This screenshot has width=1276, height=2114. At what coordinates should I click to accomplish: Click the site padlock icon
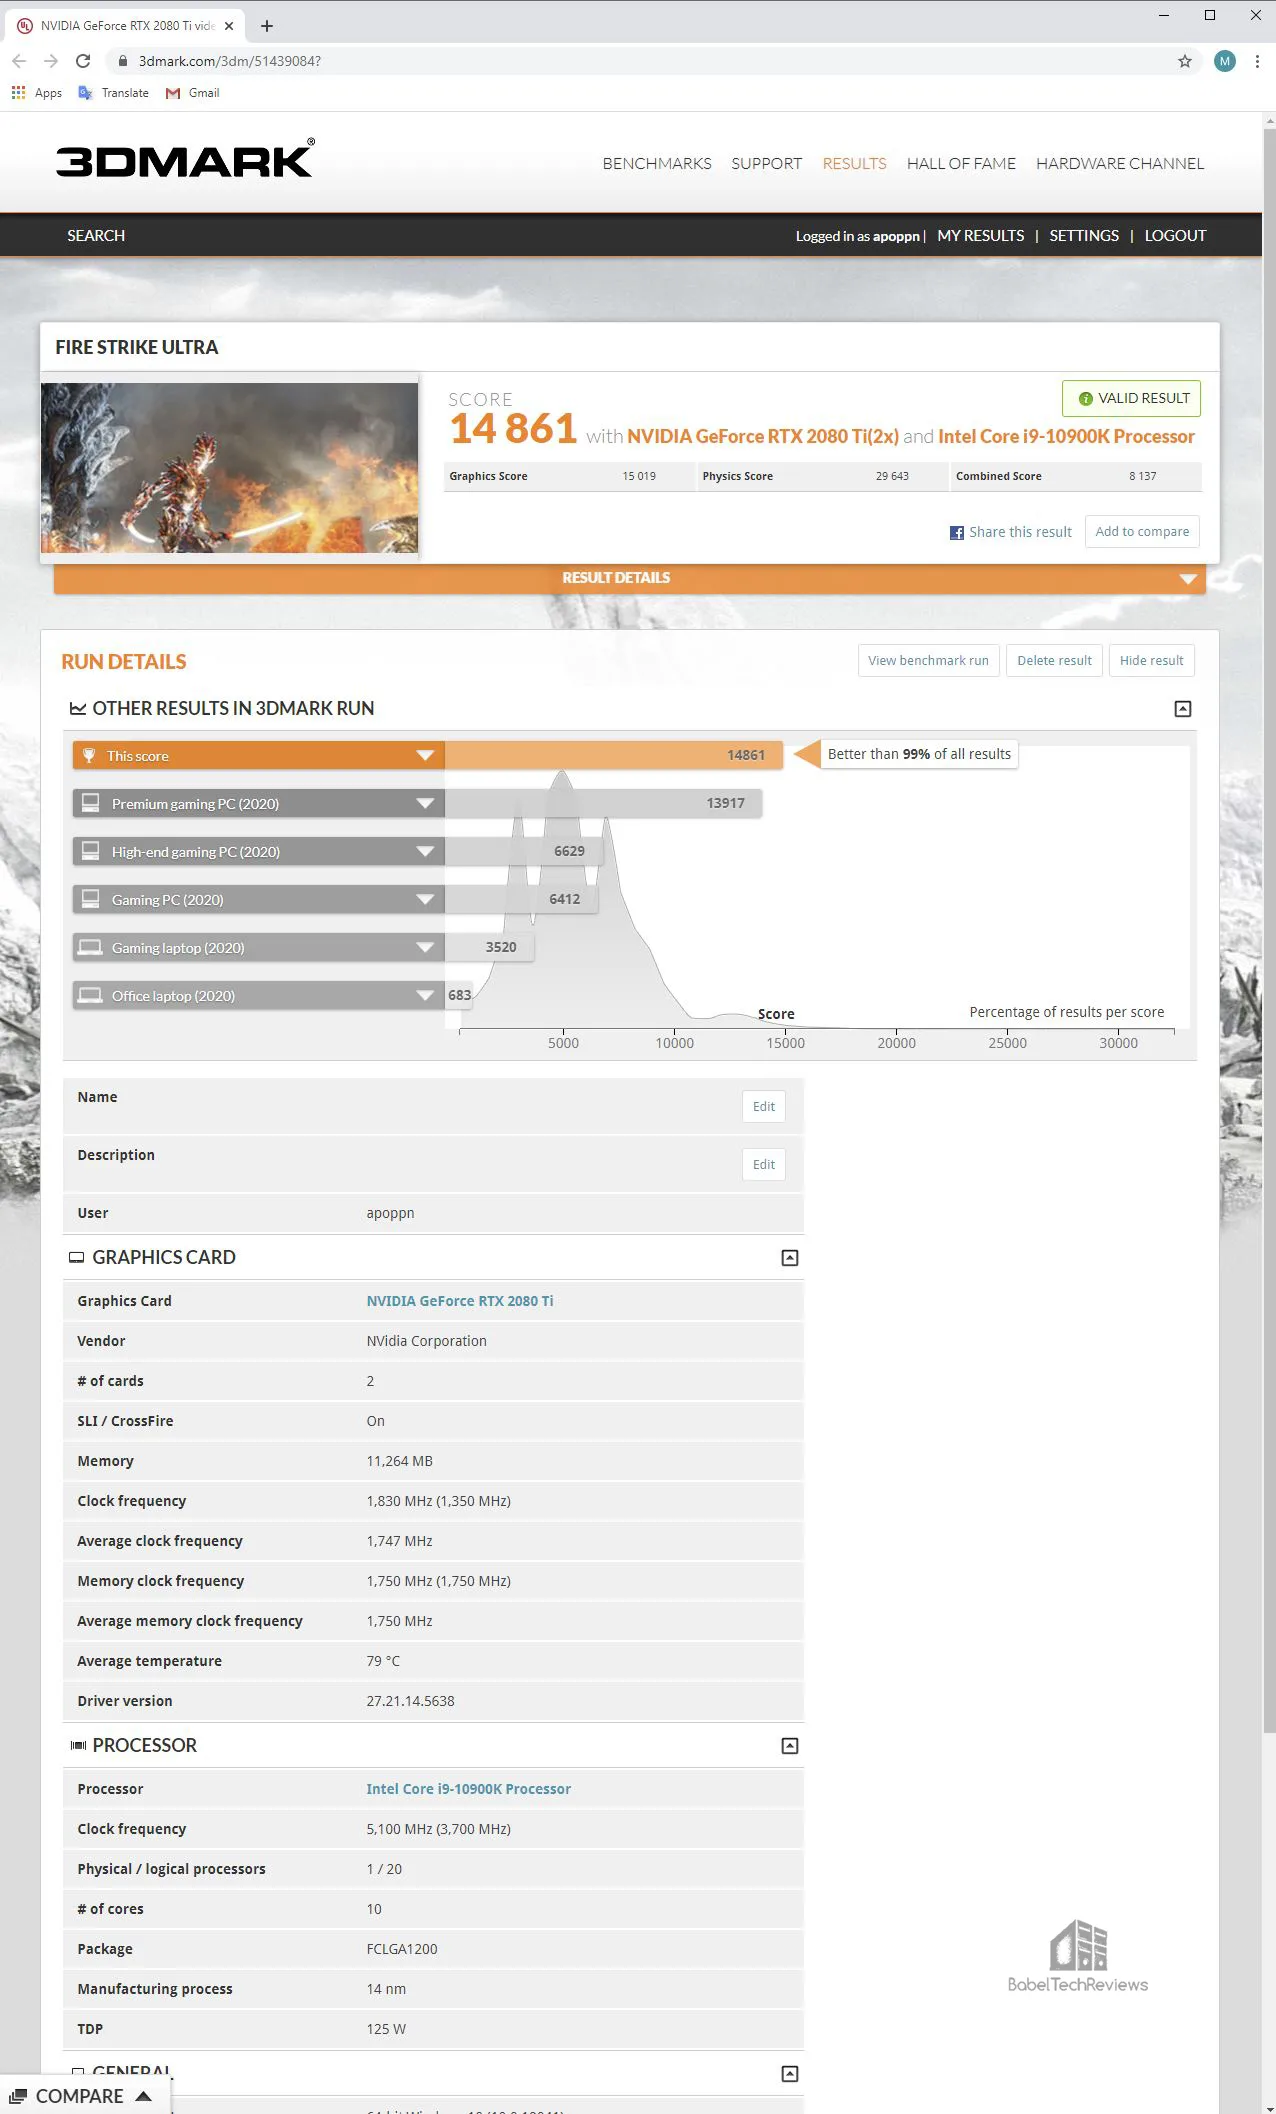click(123, 61)
